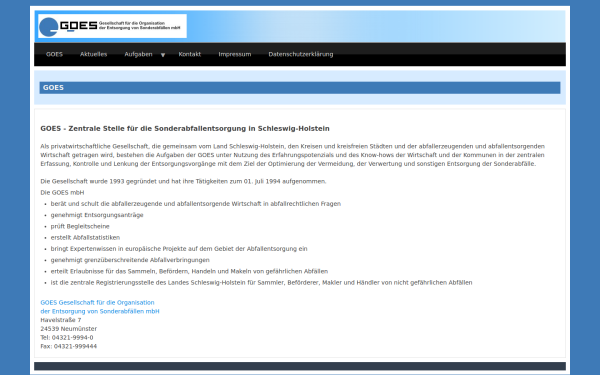Go to the Aktuelles page
The image size is (600, 375).
93,54
